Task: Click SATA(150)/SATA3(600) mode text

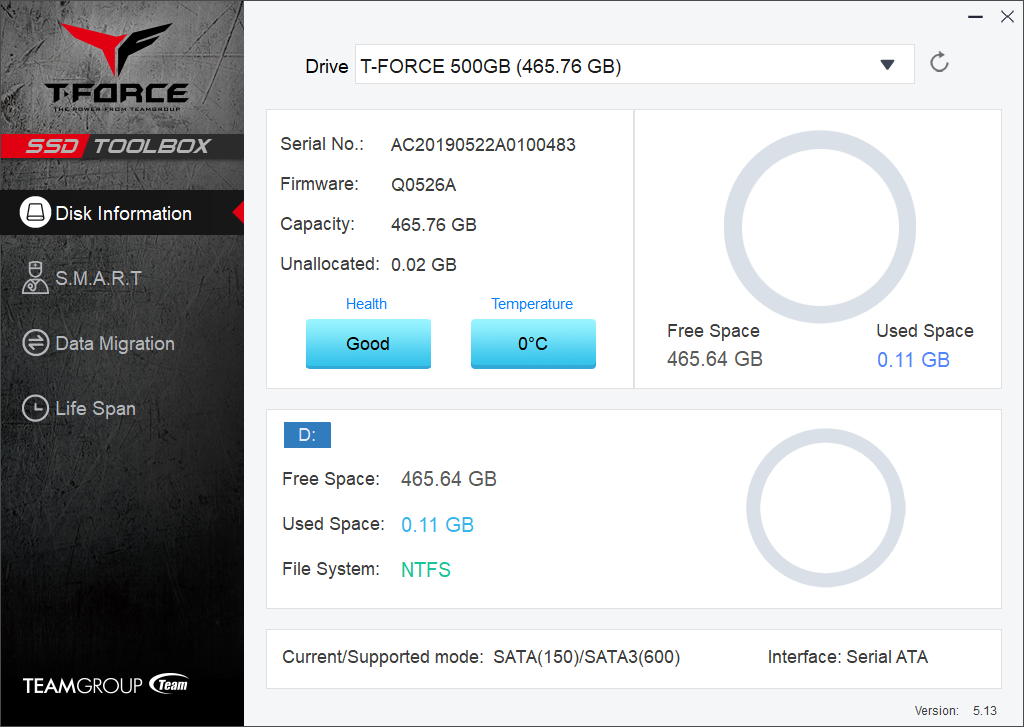Action: [586, 656]
